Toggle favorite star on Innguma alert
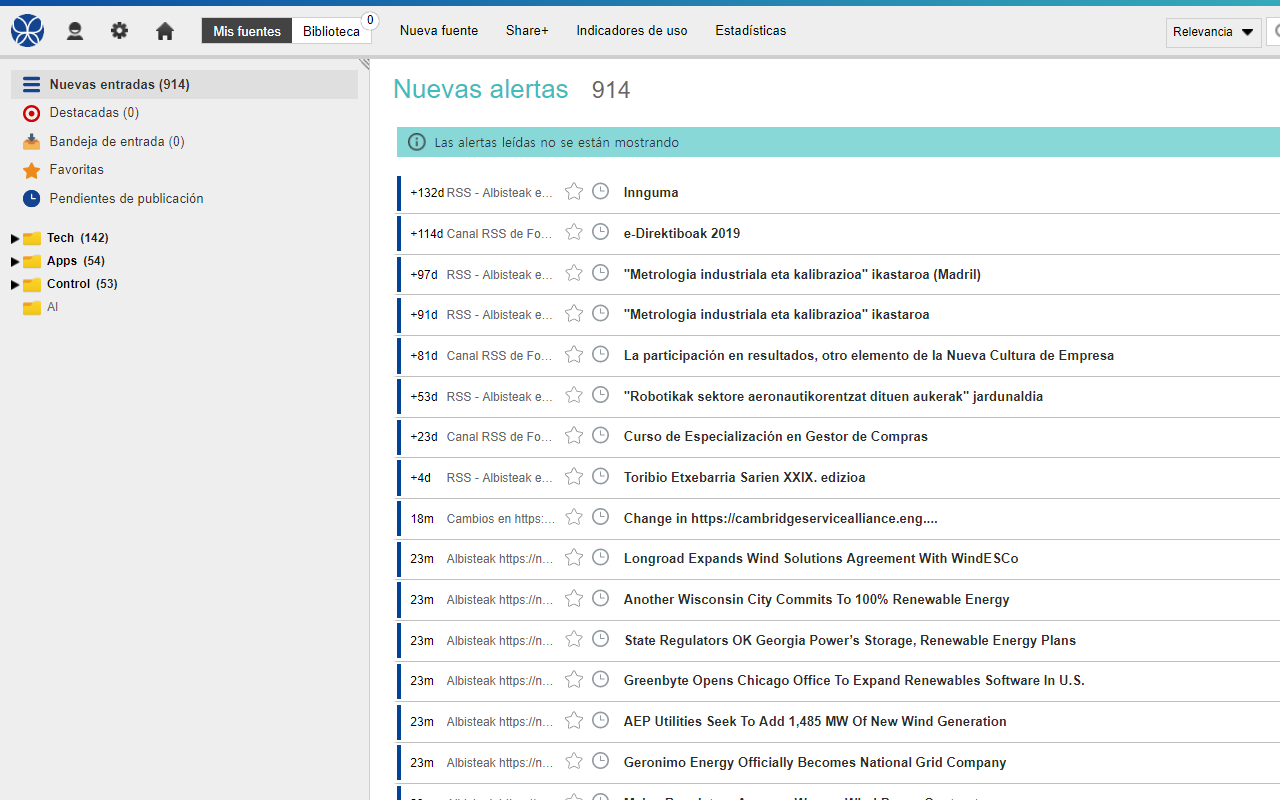Viewport: 1280px width, 800px height. [574, 192]
